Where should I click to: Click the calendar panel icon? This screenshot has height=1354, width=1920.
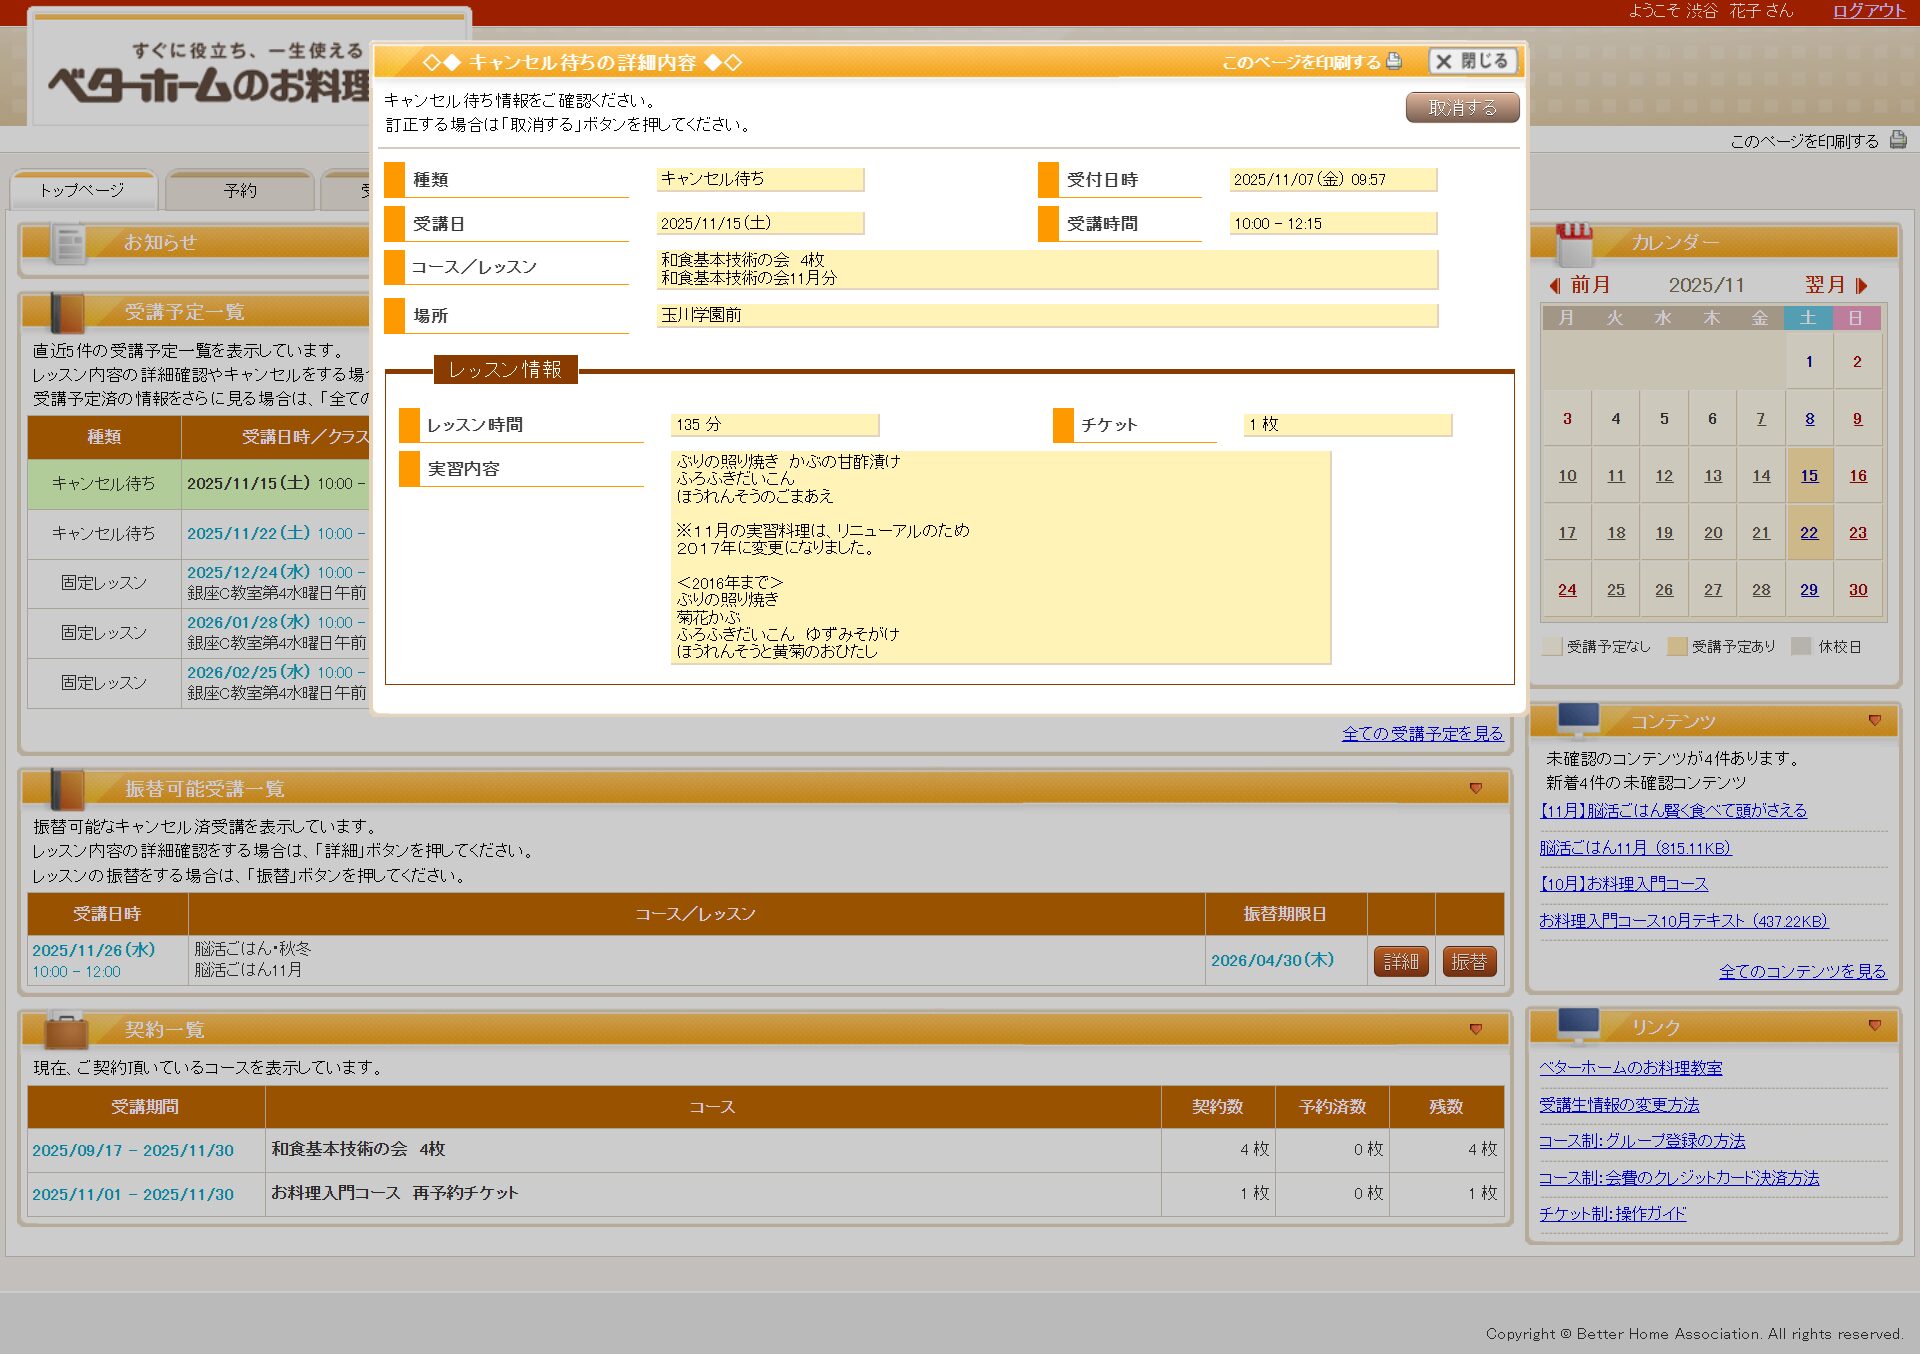pyautogui.click(x=1573, y=243)
